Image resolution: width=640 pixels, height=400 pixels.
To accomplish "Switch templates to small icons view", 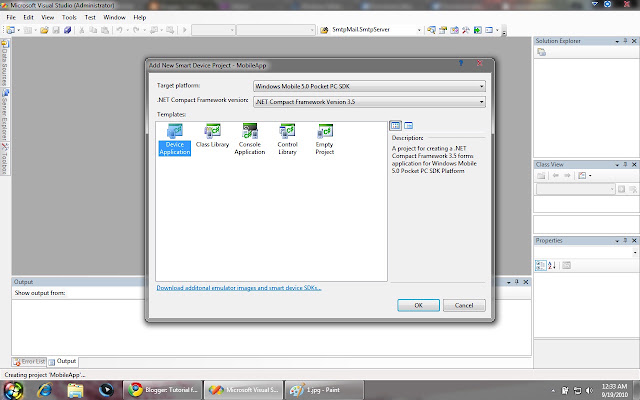I will coord(409,126).
